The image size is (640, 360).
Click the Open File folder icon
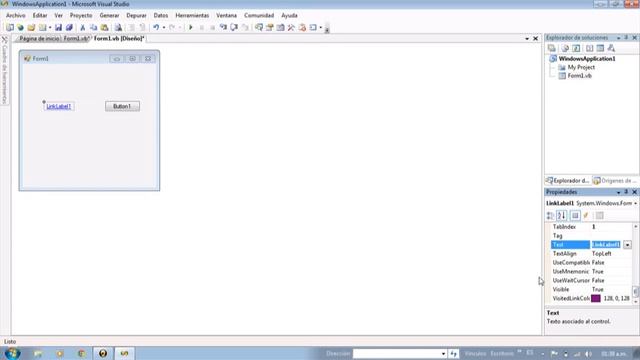click(31, 27)
